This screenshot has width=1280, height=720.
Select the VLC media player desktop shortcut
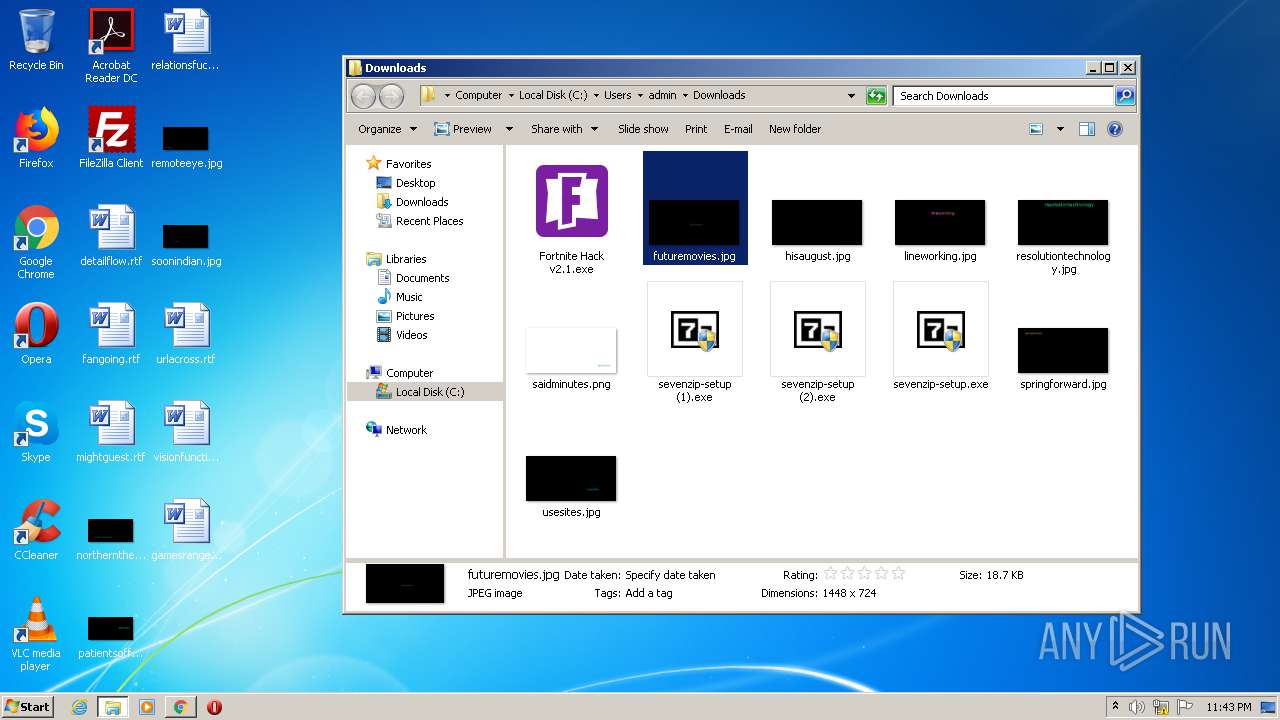[x=36, y=635]
